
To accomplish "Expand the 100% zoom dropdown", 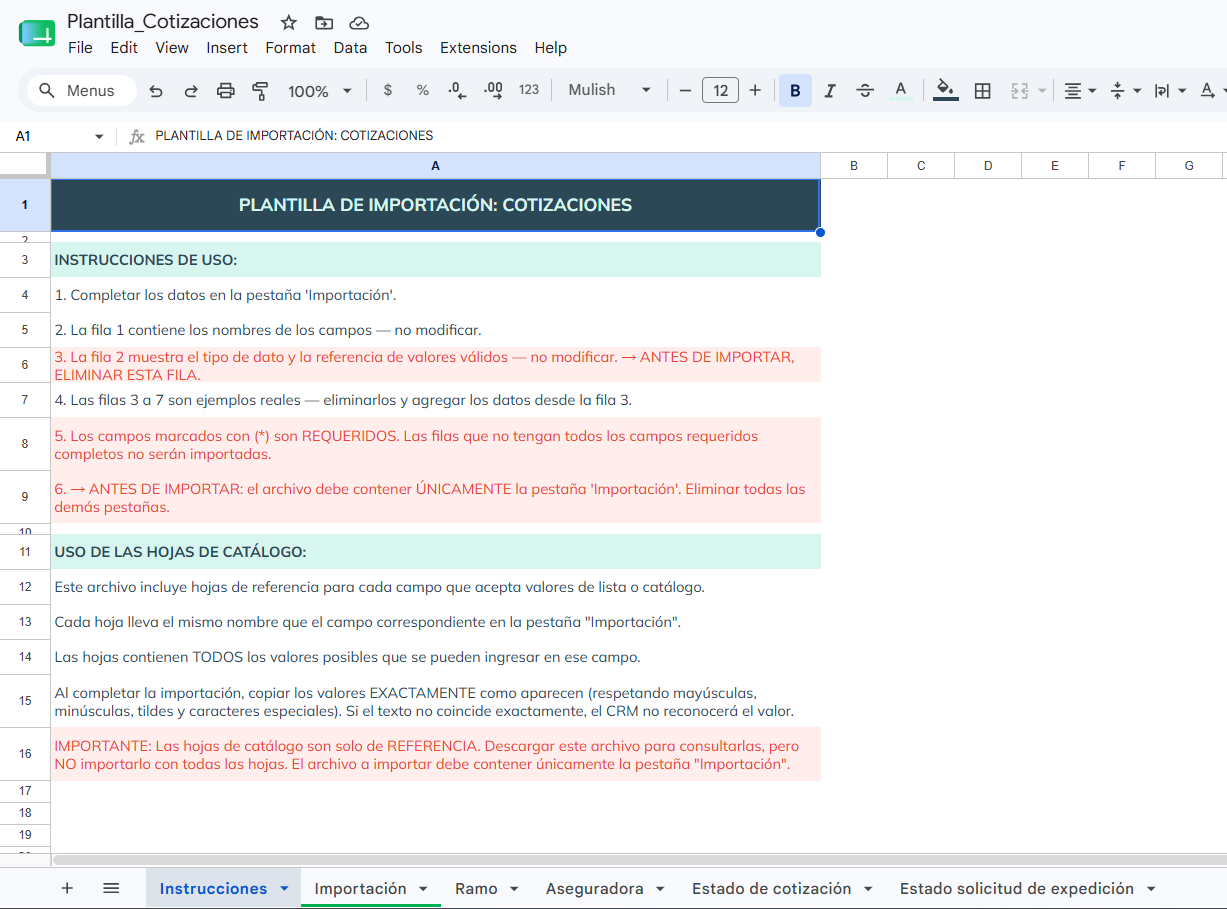I will point(320,91).
